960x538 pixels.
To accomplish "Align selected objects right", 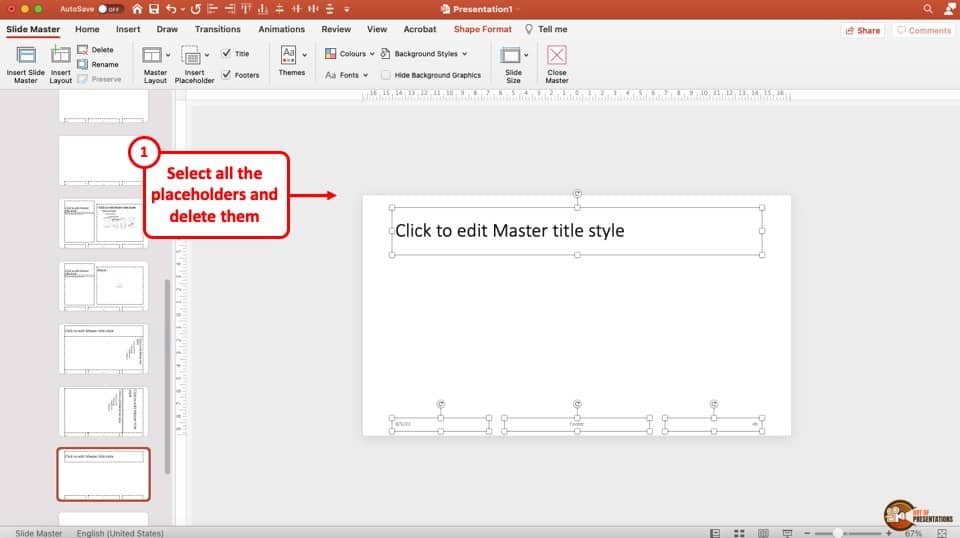I will [x=230, y=9].
